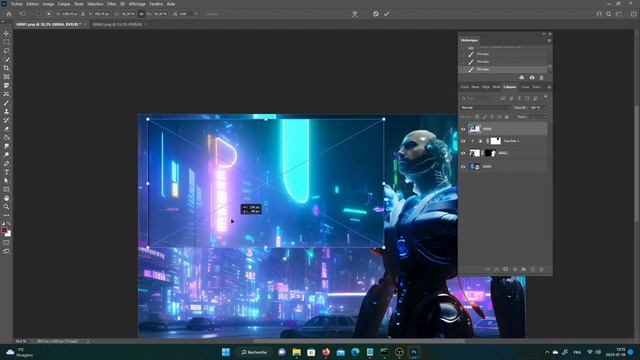The image size is (640, 360).
Task: Open the Recherche taskbar search
Action: (255, 352)
